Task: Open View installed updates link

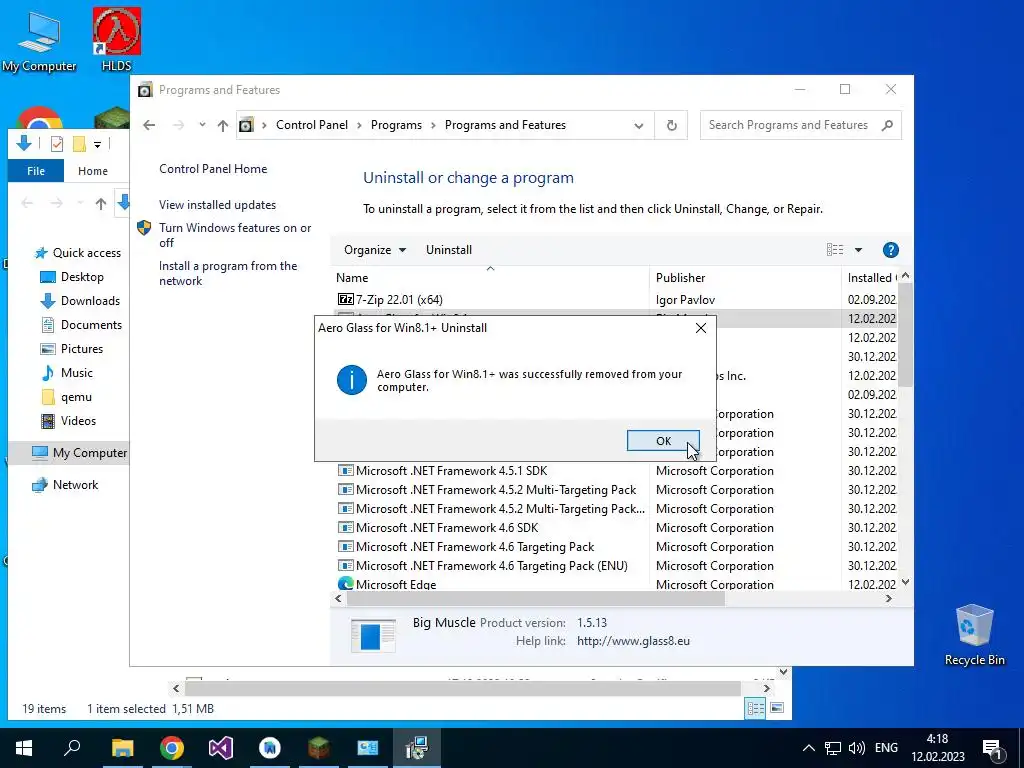Action: (x=217, y=204)
